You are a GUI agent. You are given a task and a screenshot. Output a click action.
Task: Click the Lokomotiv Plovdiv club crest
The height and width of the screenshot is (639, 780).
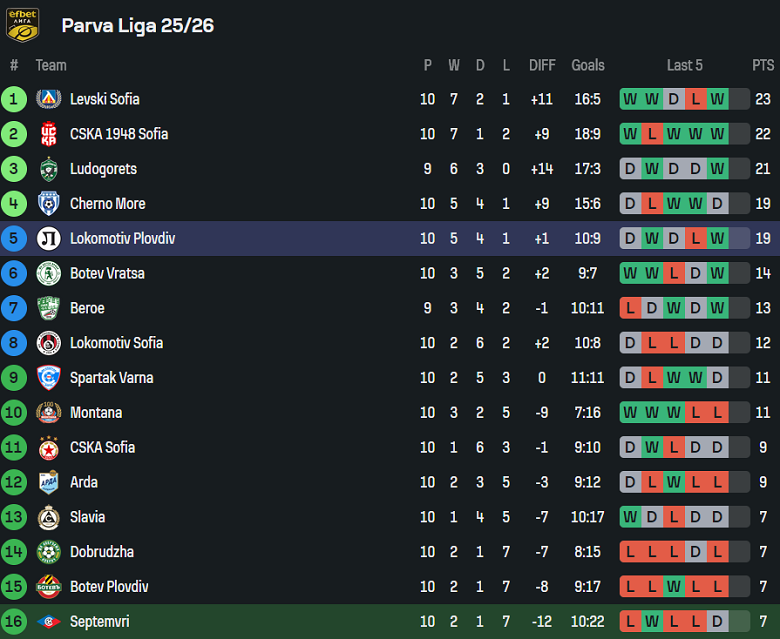coord(48,239)
